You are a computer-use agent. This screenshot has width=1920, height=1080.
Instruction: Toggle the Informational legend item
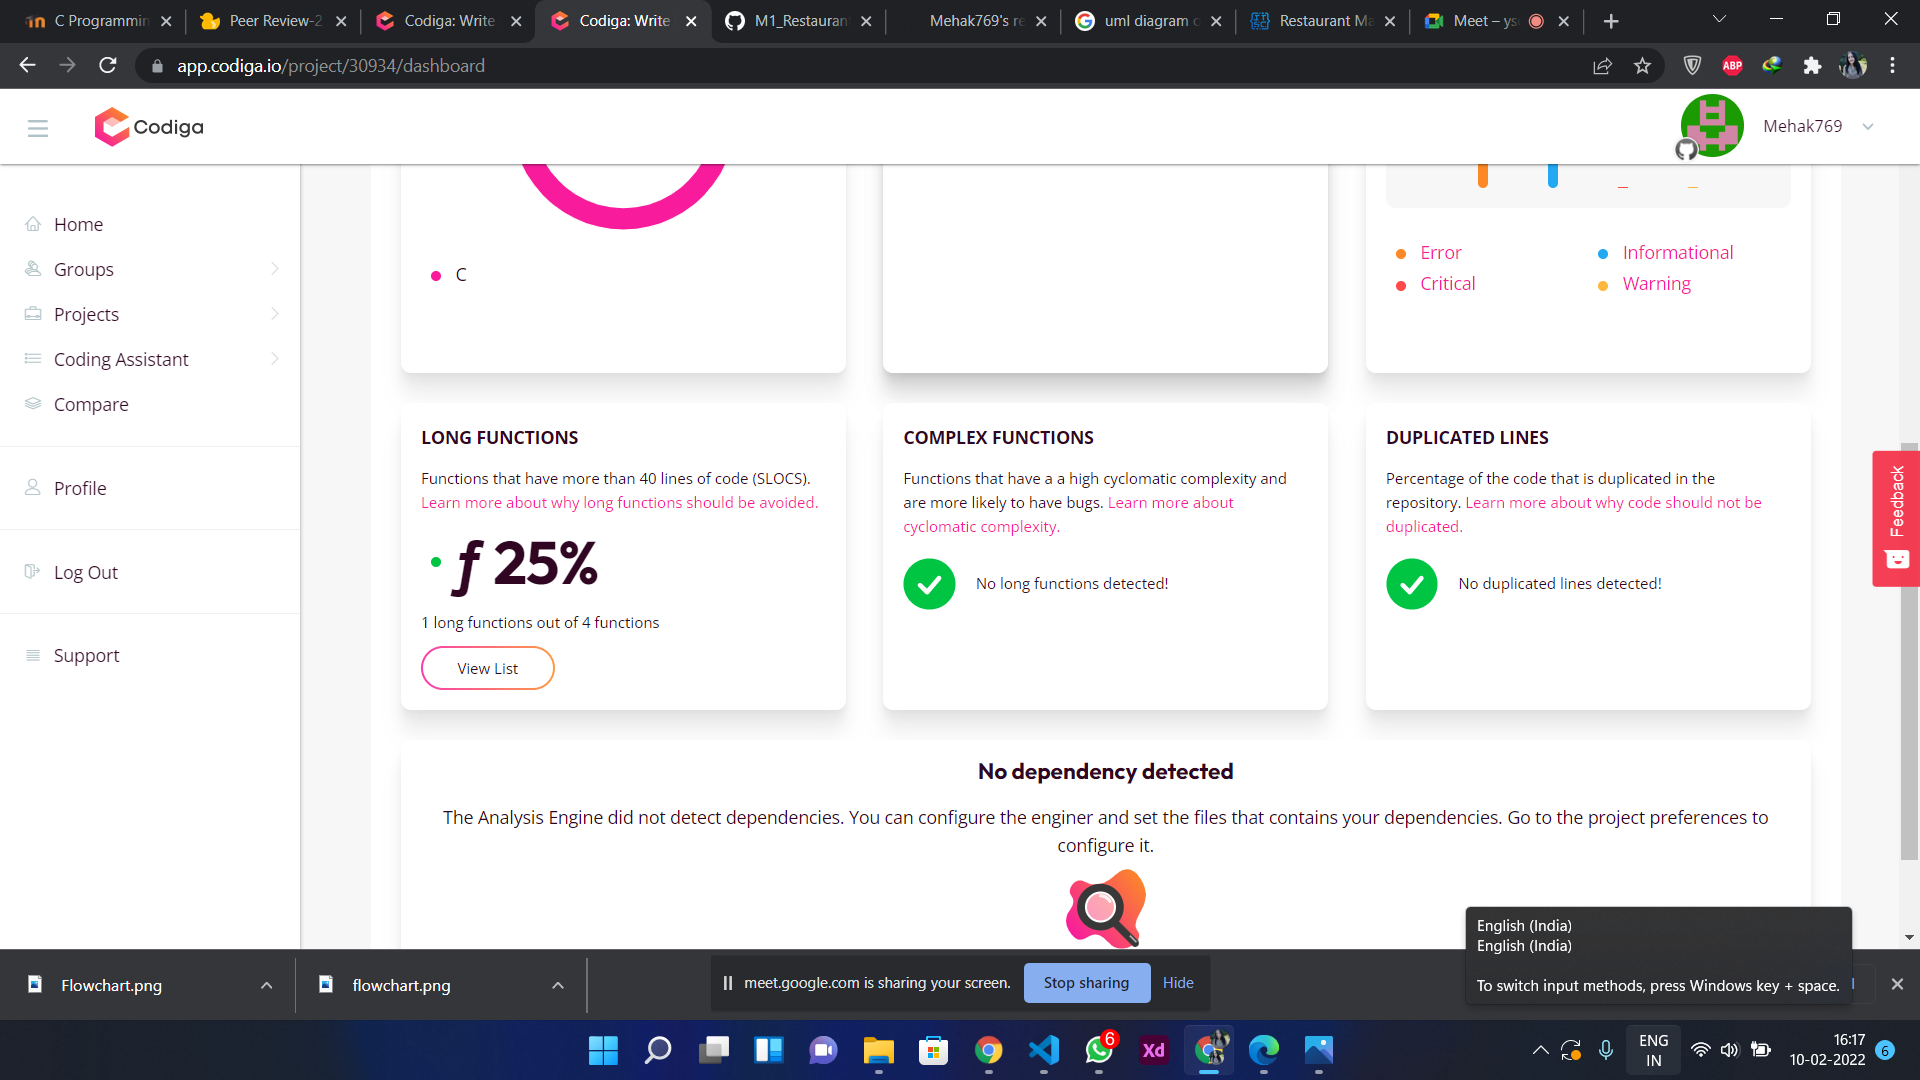coord(1677,253)
